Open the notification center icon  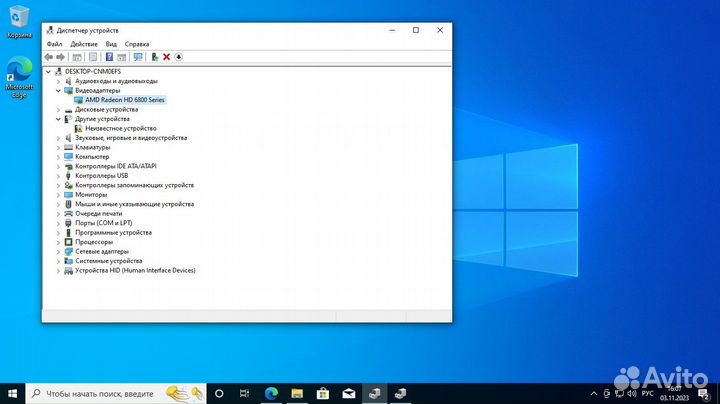pos(704,393)
